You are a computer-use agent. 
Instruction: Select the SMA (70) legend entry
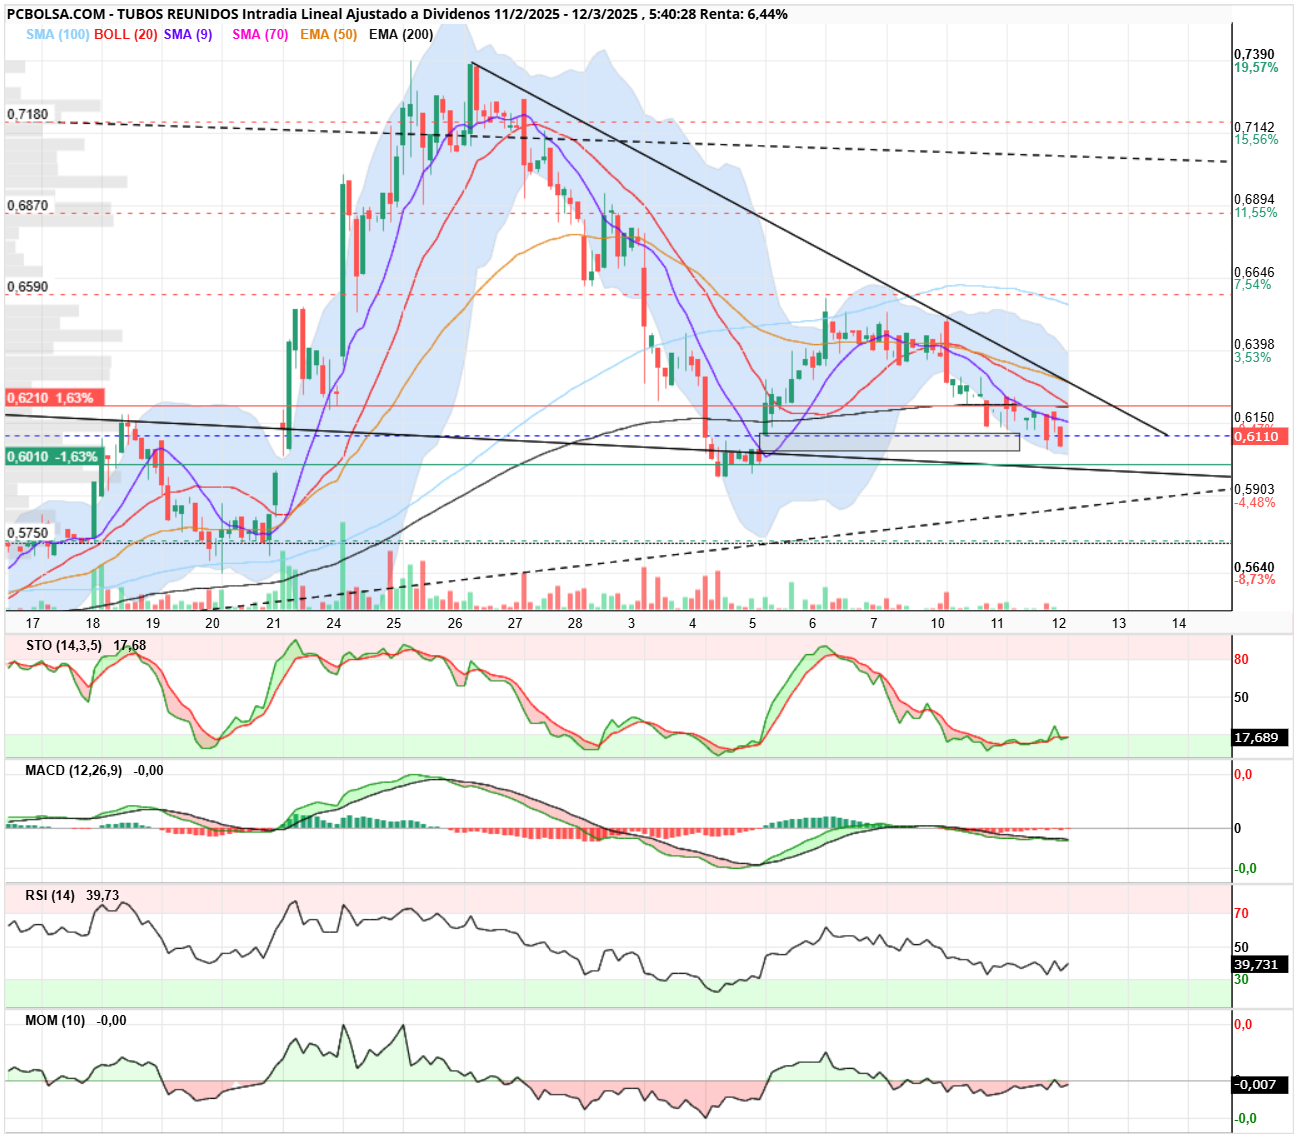[260, 34]
